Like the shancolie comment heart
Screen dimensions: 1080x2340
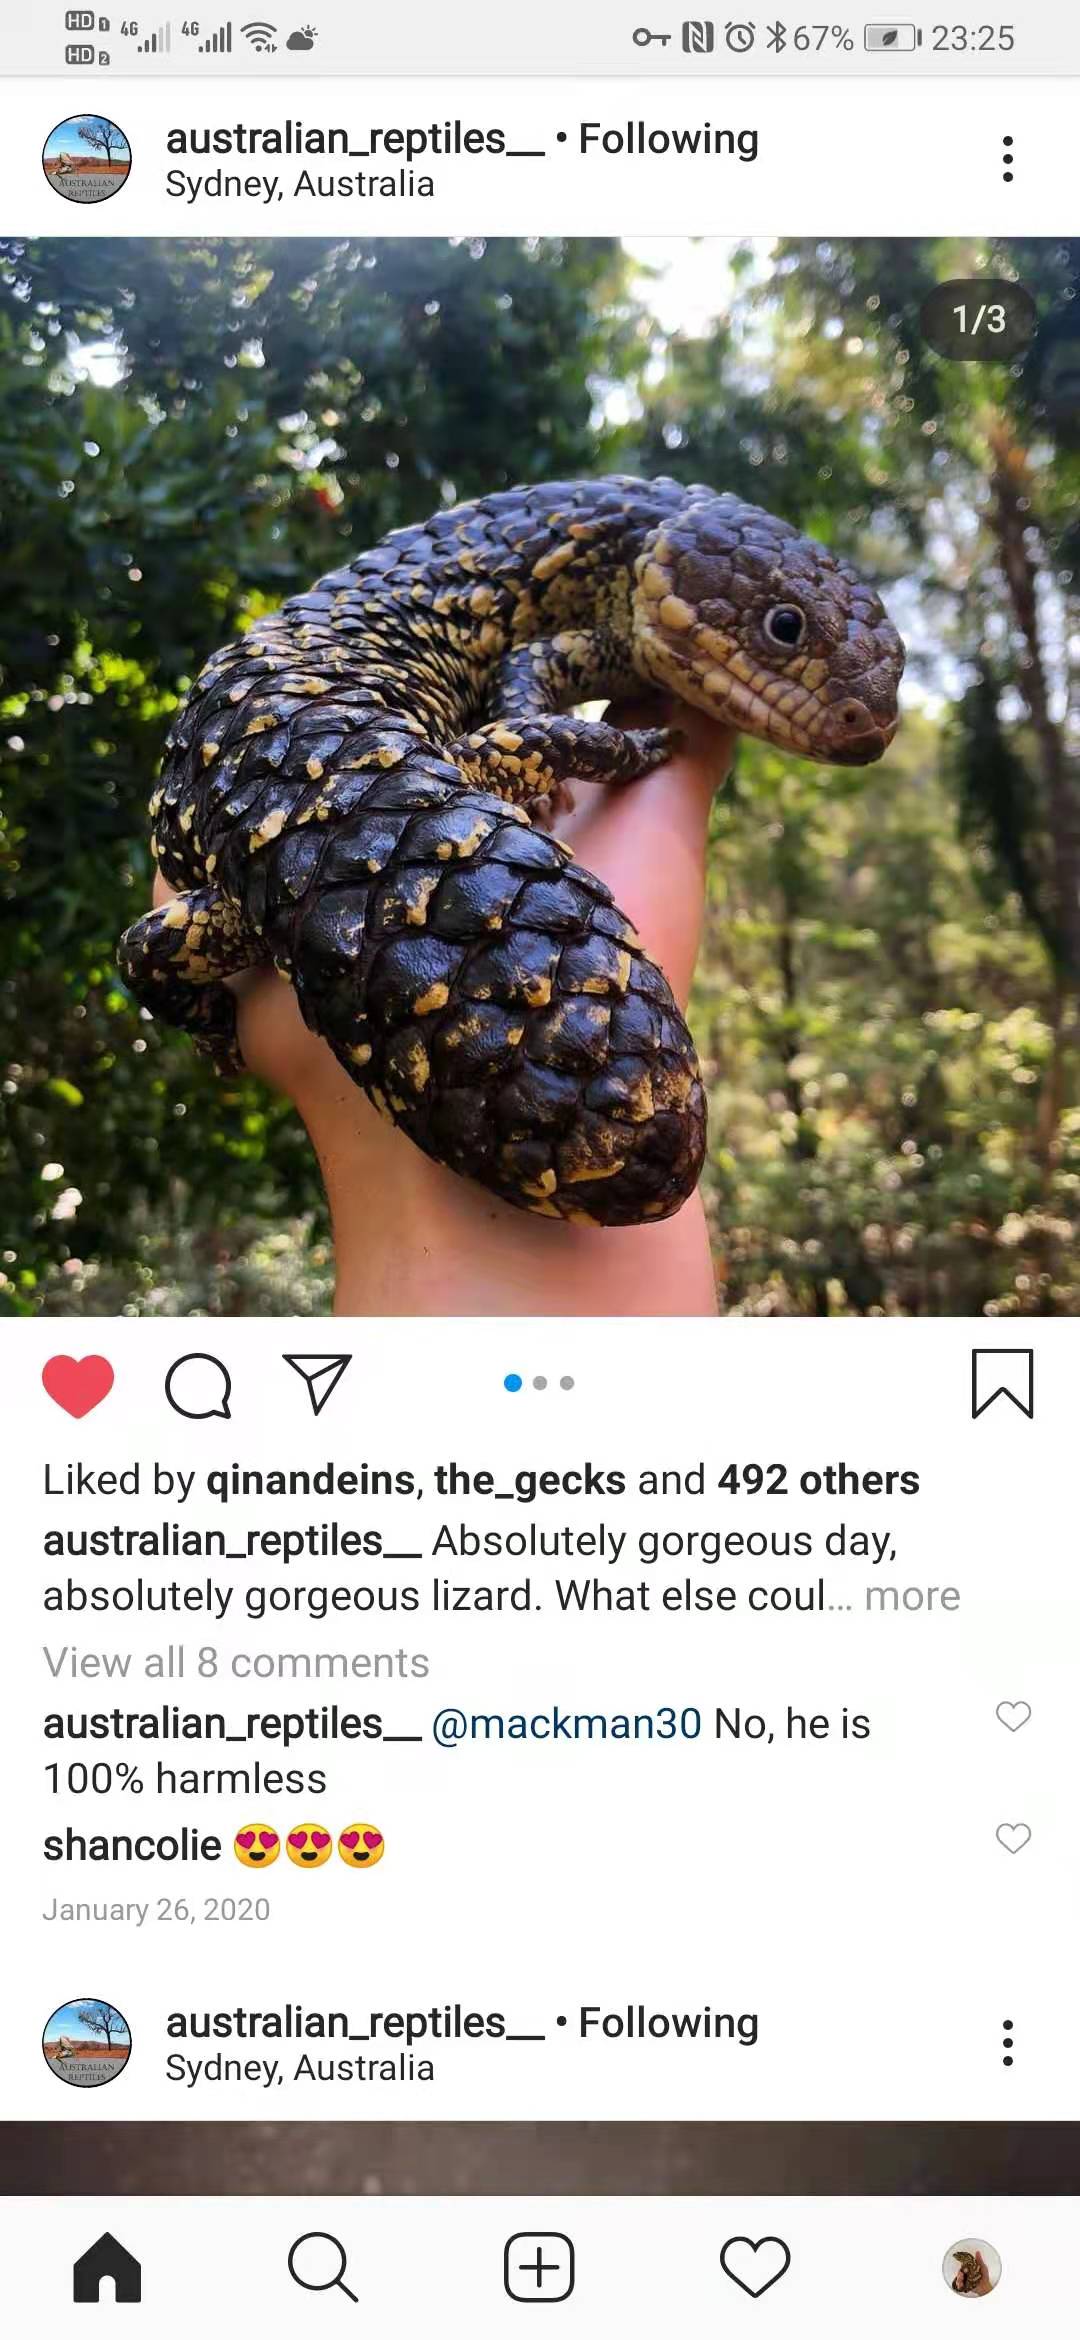tap(1013, 1838)
